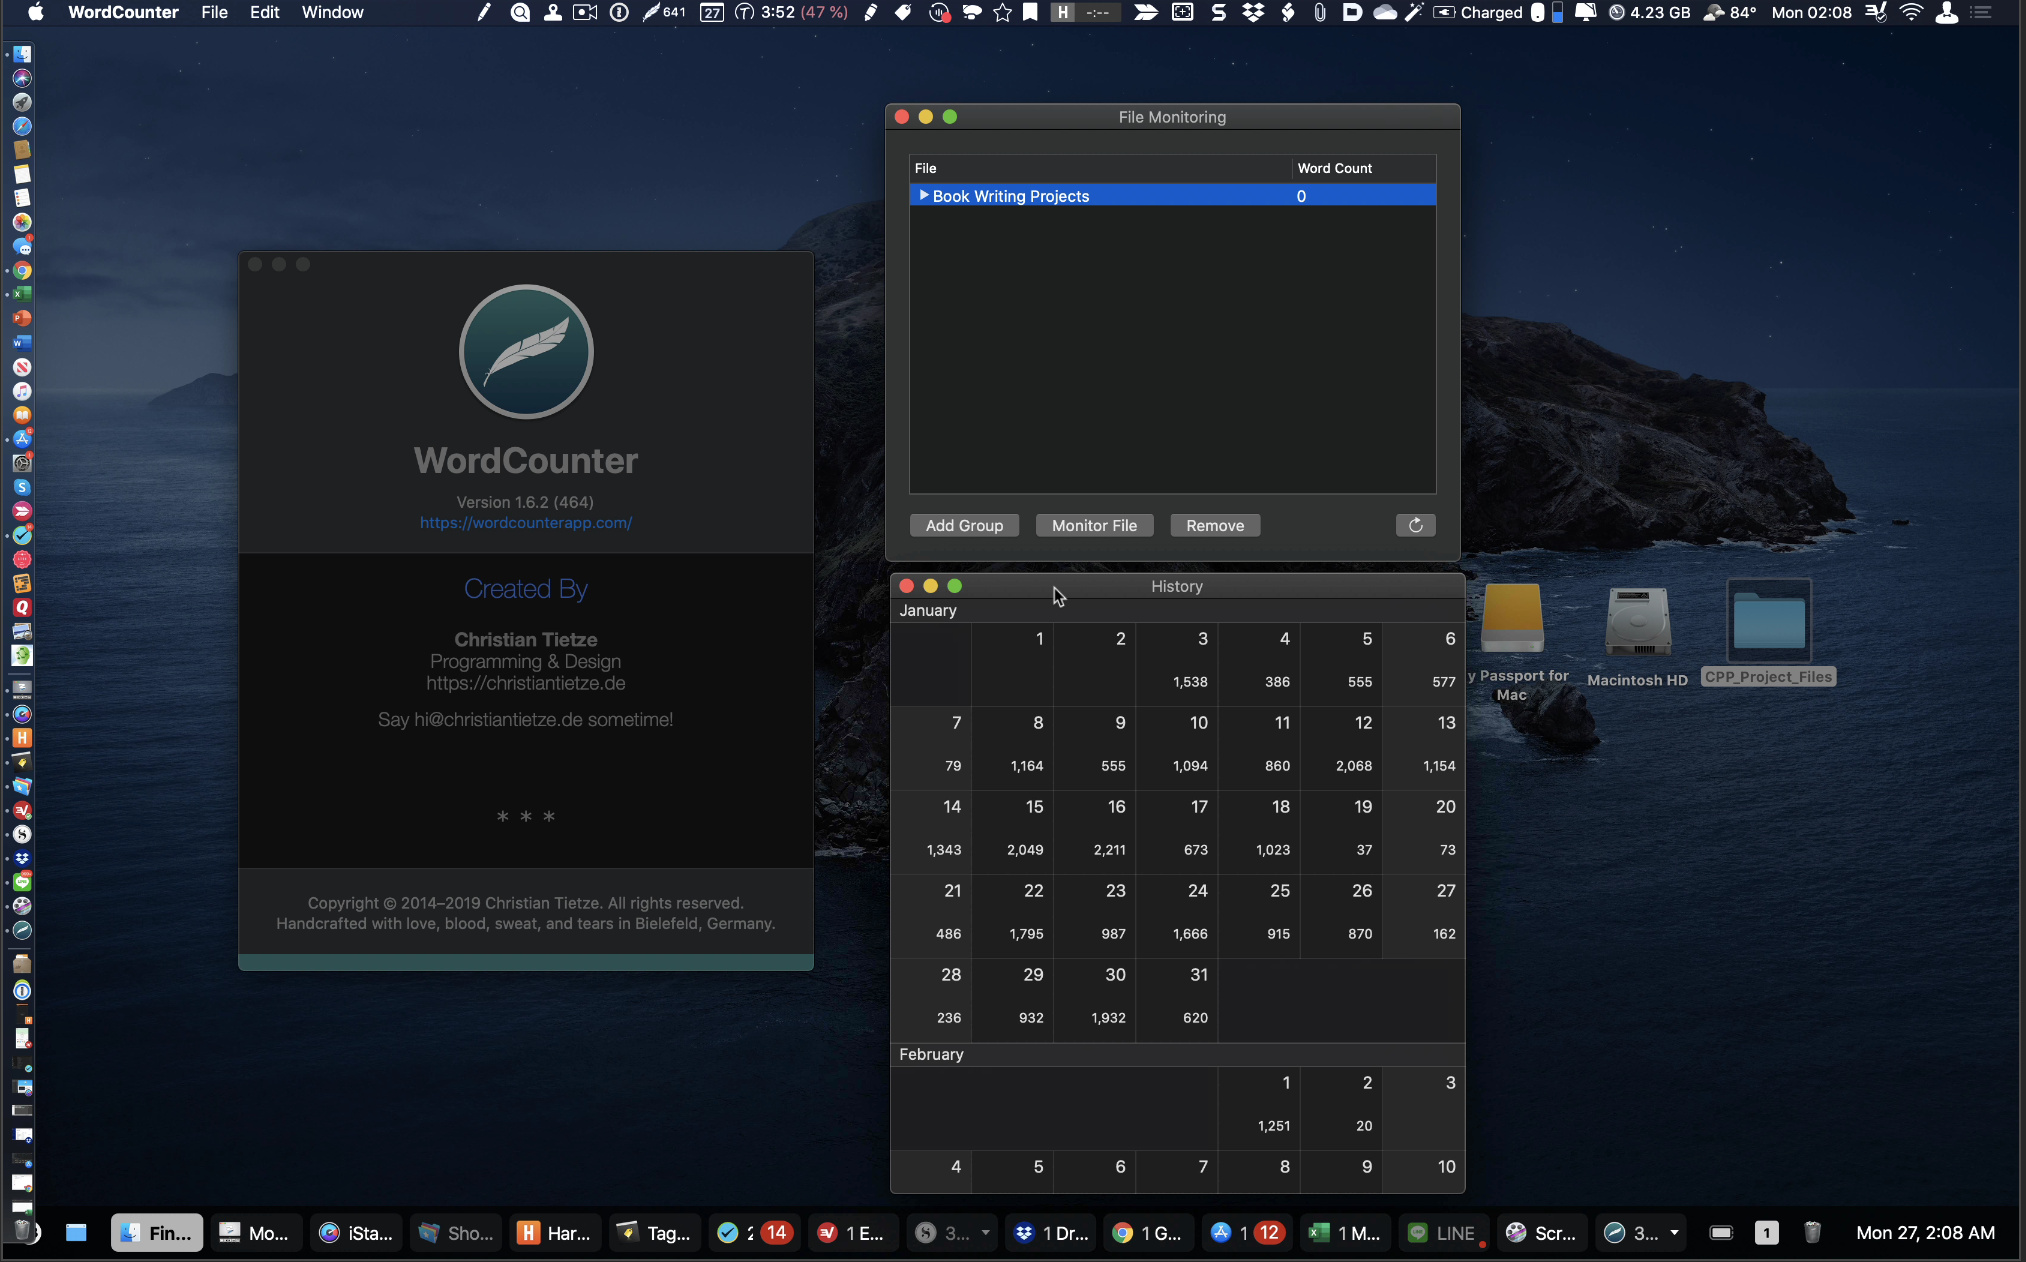Click the bookmark menu bar icon
2026x1262 pixels.
pos(1030,12)
